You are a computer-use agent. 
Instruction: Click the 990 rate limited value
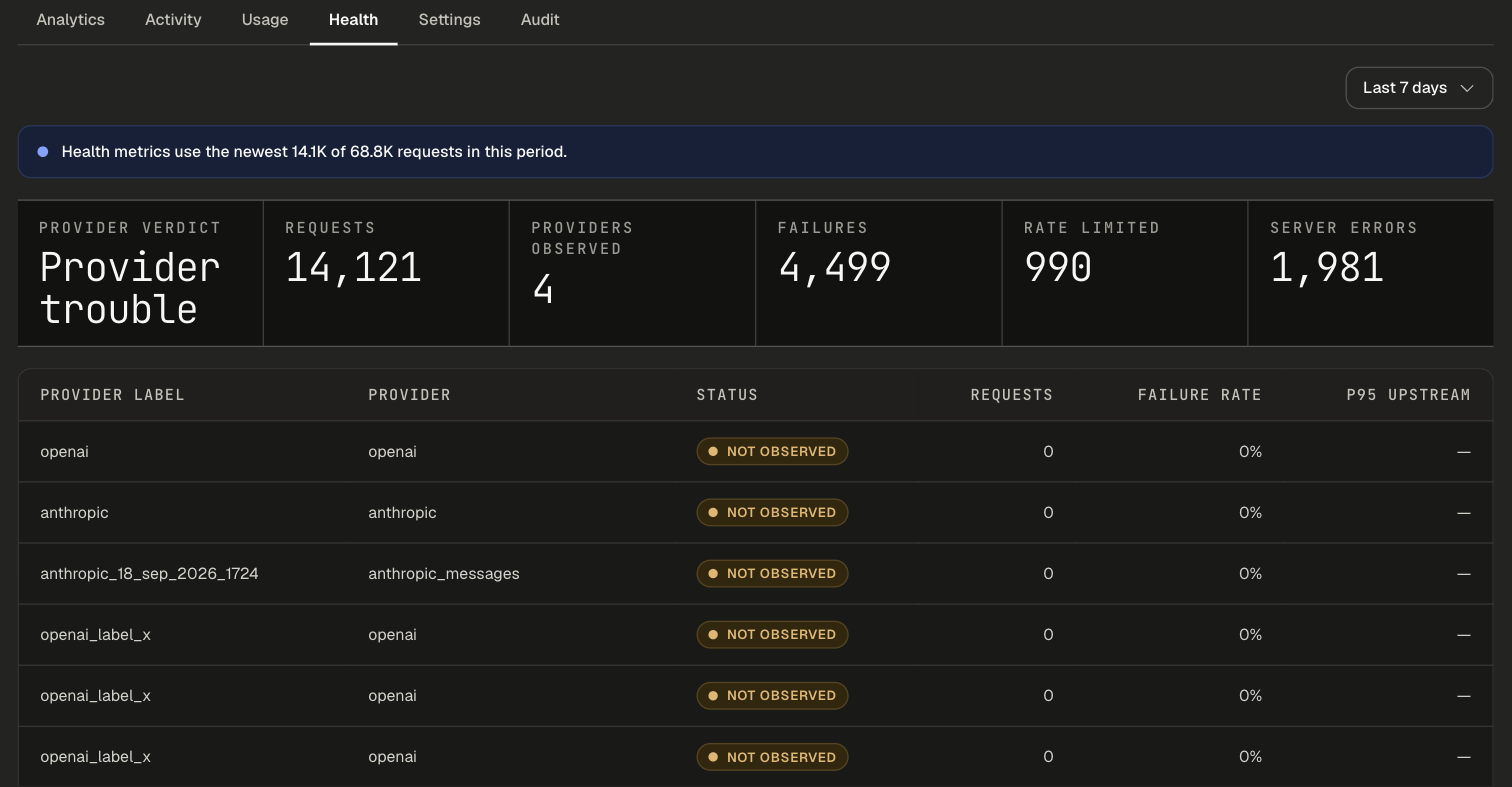1058,267
